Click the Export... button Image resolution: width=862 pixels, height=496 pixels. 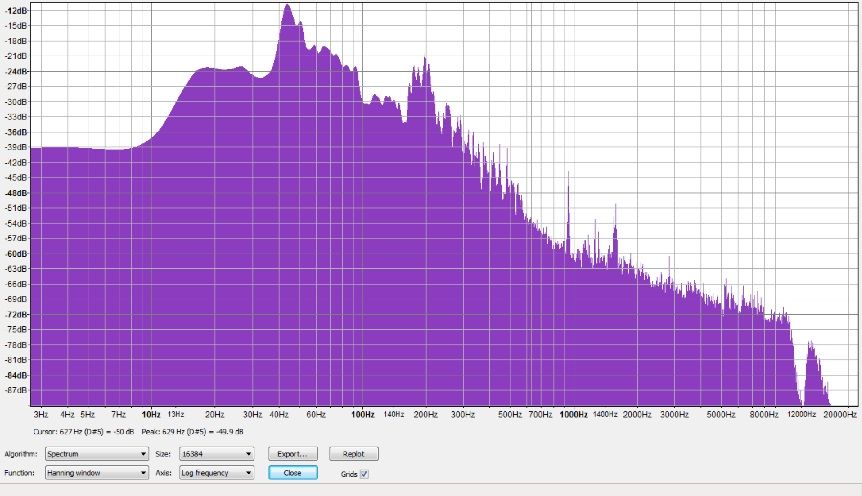pos(292,454)
